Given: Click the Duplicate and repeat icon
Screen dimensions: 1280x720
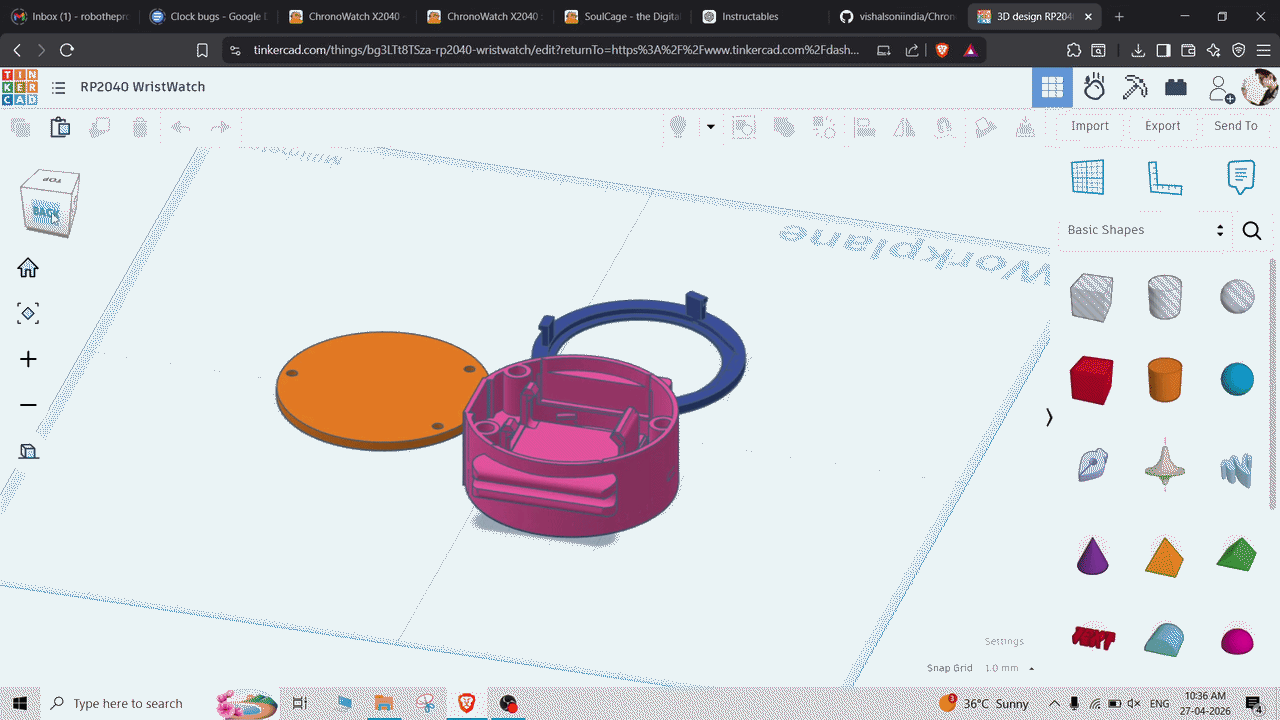Looking at the screenshot, I should [x=100, y=127].
